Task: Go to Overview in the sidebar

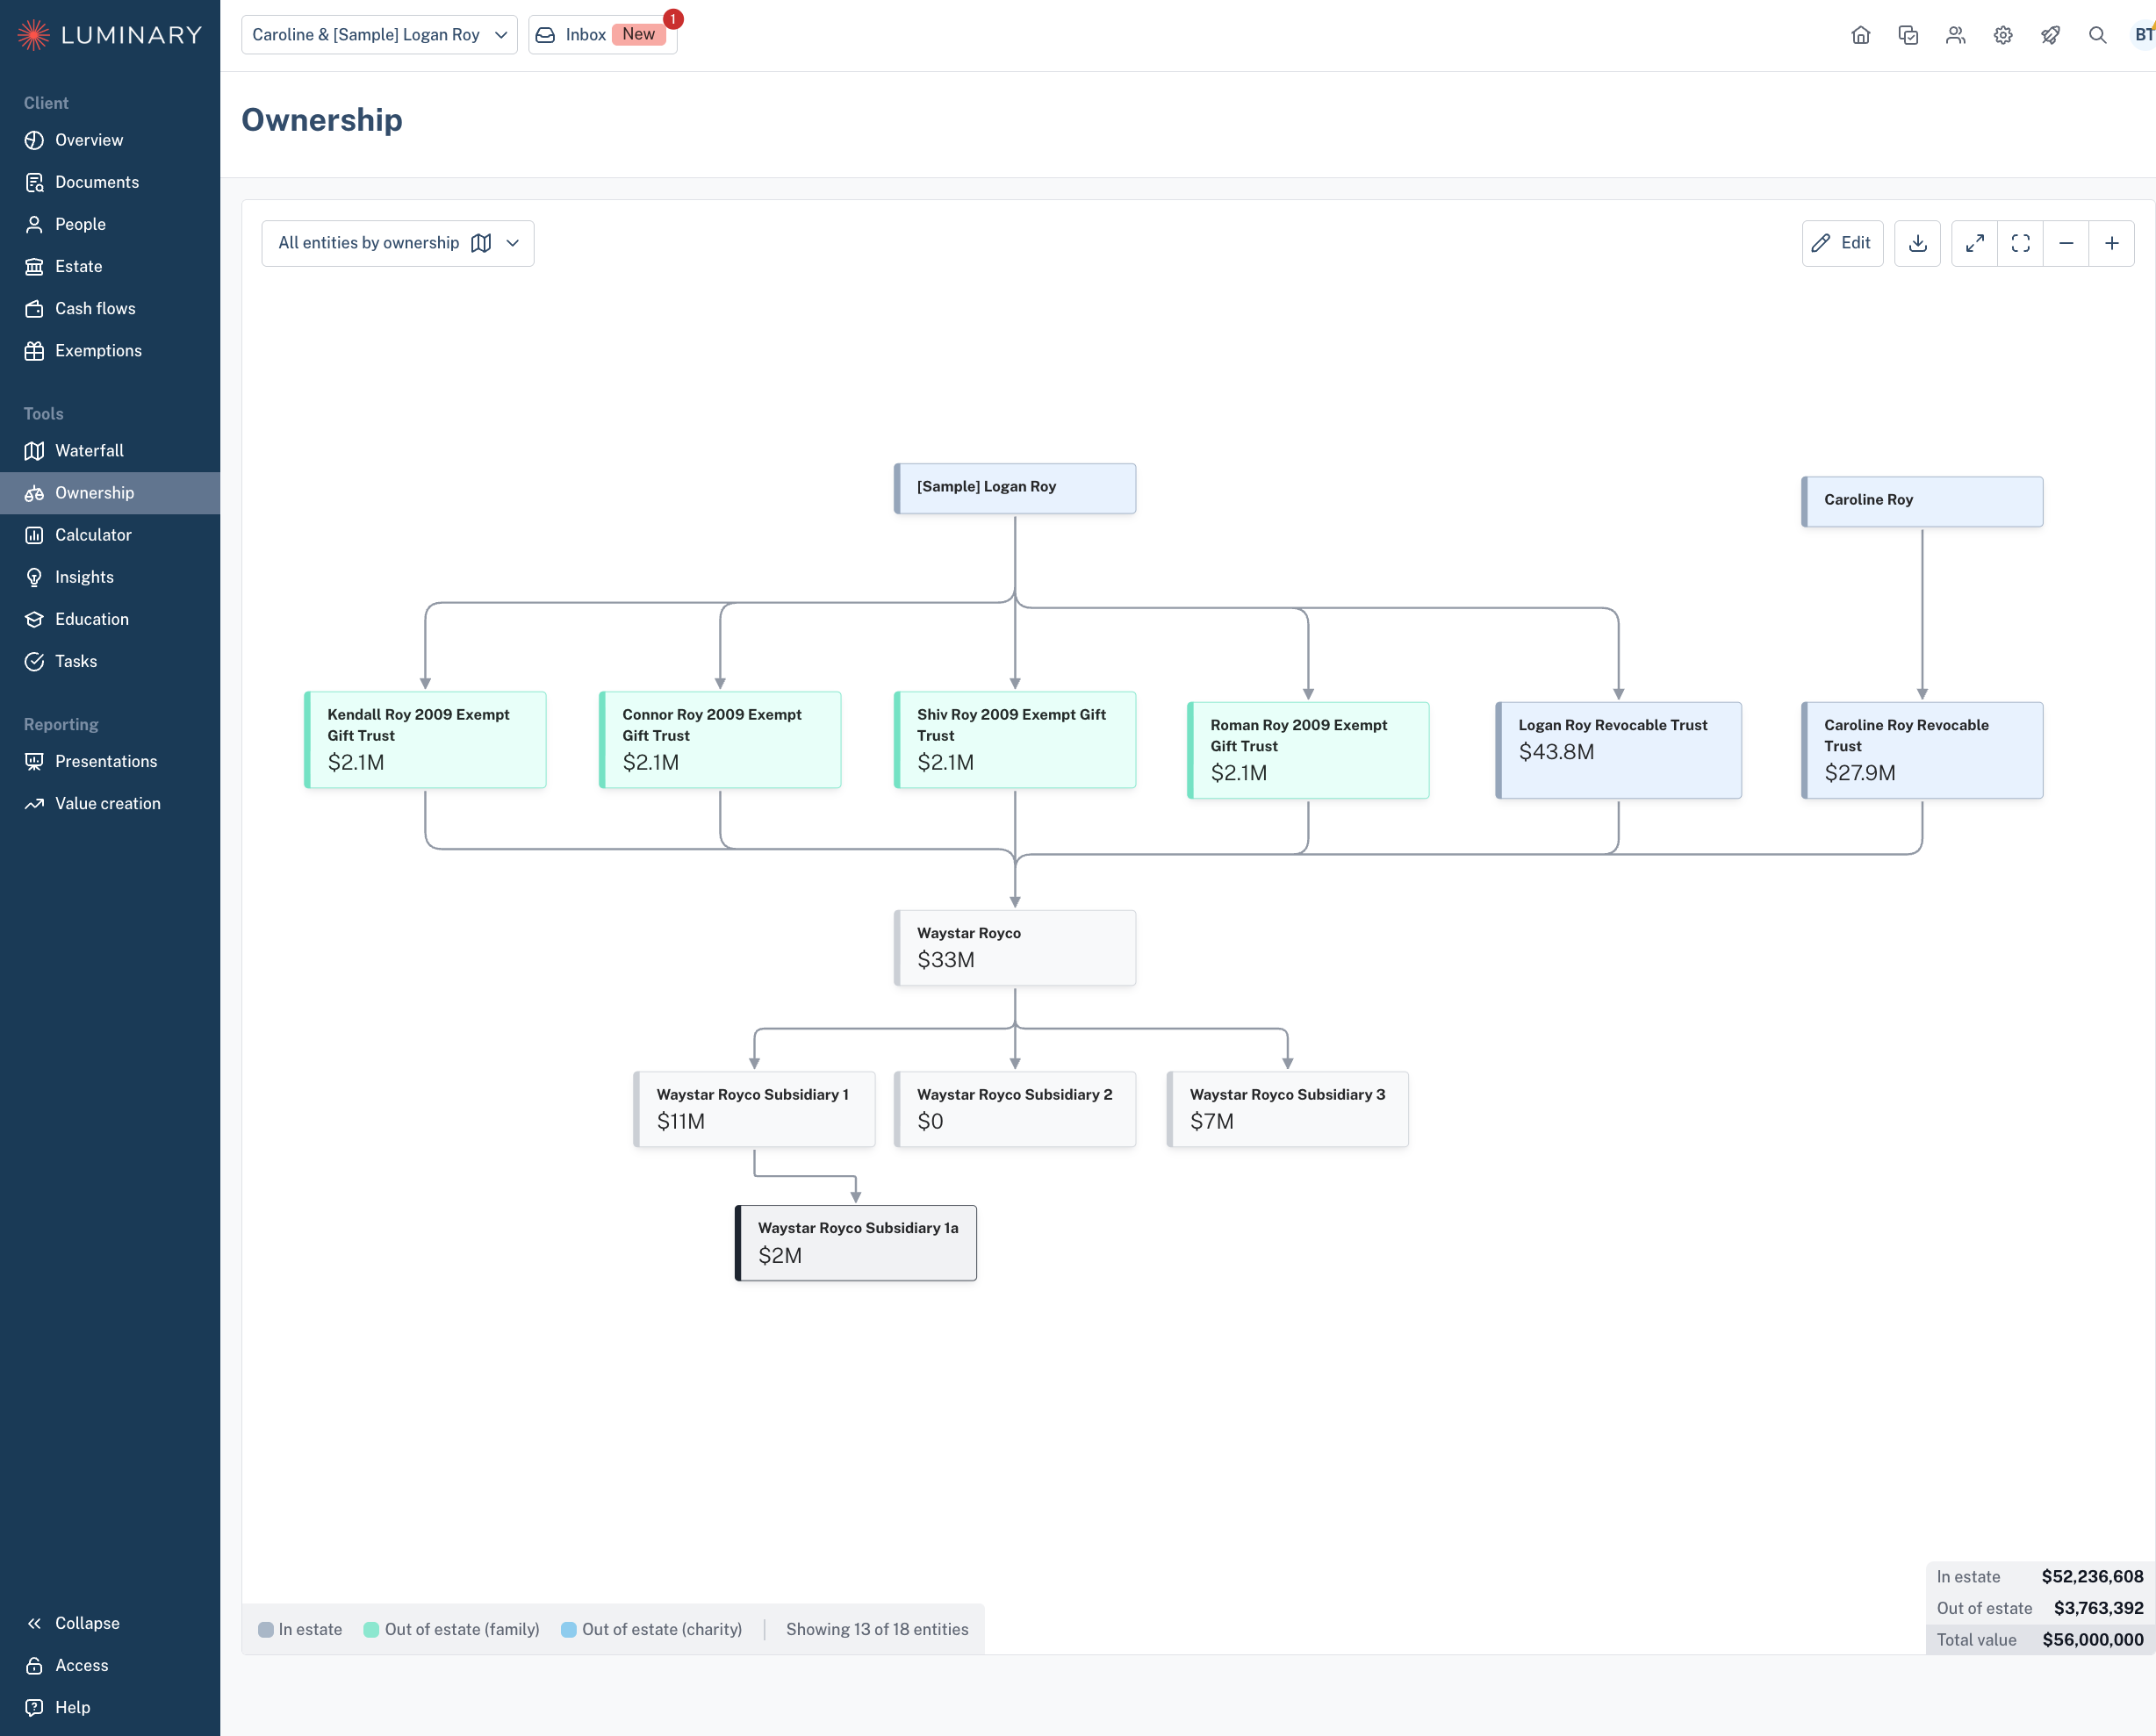Action: coord(110,140)
